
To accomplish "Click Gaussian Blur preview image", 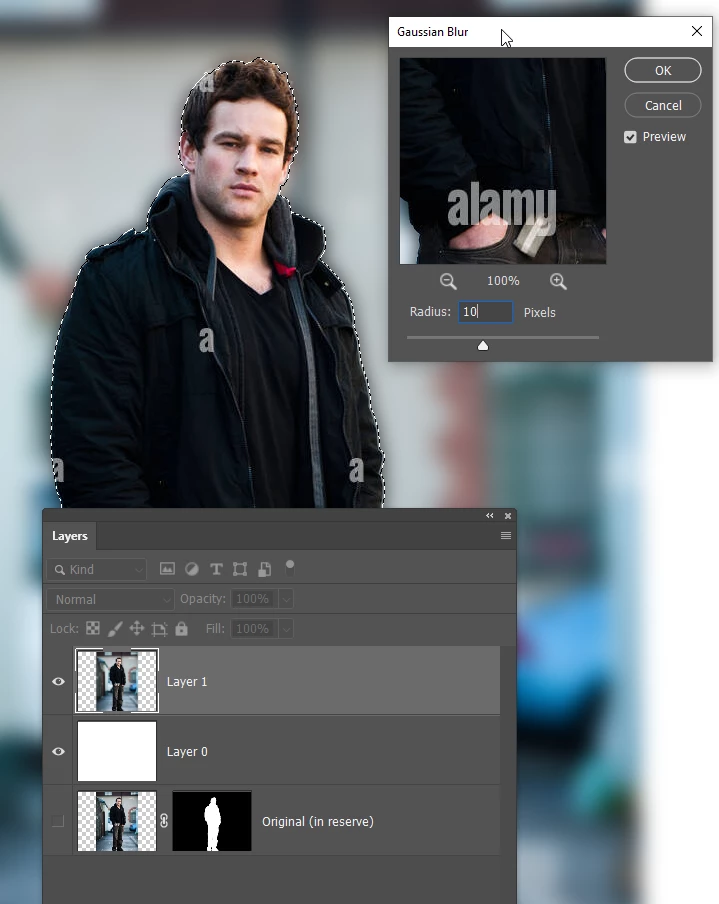I will [503, 161].
